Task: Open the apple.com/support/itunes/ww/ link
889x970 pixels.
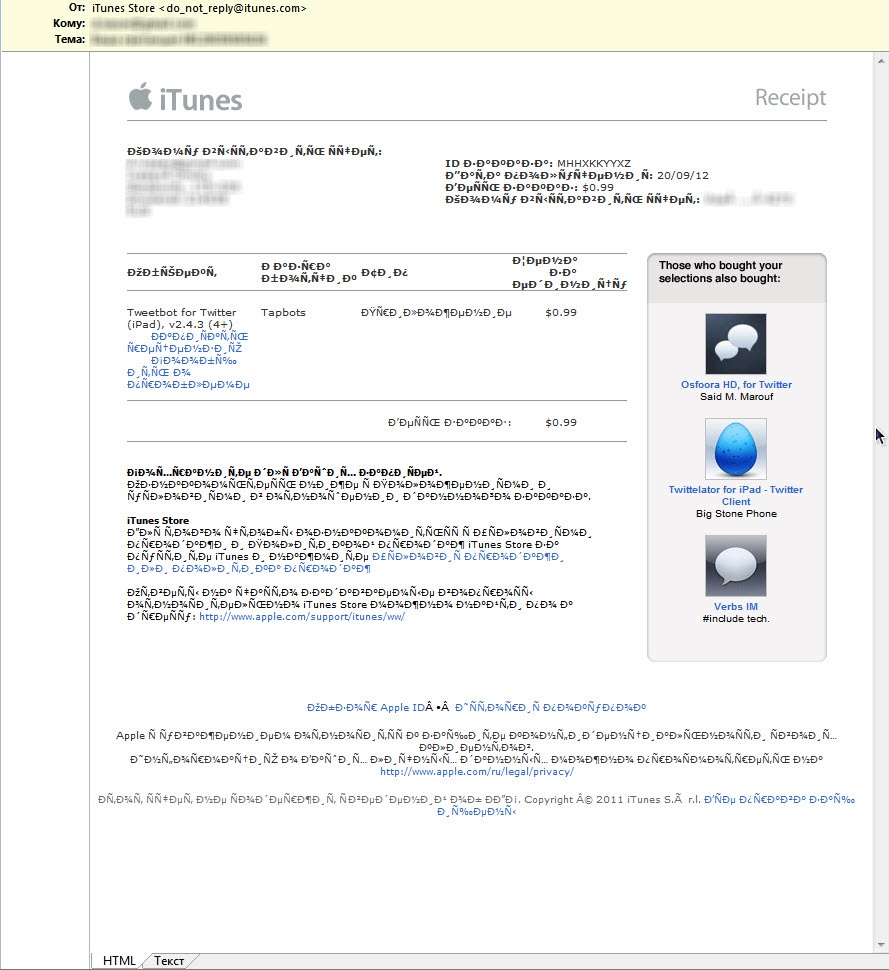Action: [302, 617]
